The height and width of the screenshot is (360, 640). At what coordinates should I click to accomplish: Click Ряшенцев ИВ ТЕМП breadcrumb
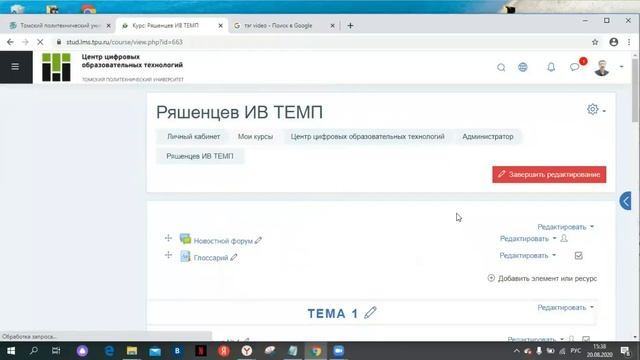200,156
